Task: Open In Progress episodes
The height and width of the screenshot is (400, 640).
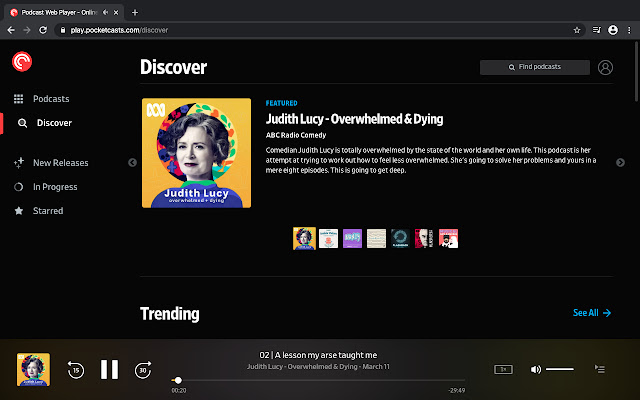Action: [x=55, y=187]
